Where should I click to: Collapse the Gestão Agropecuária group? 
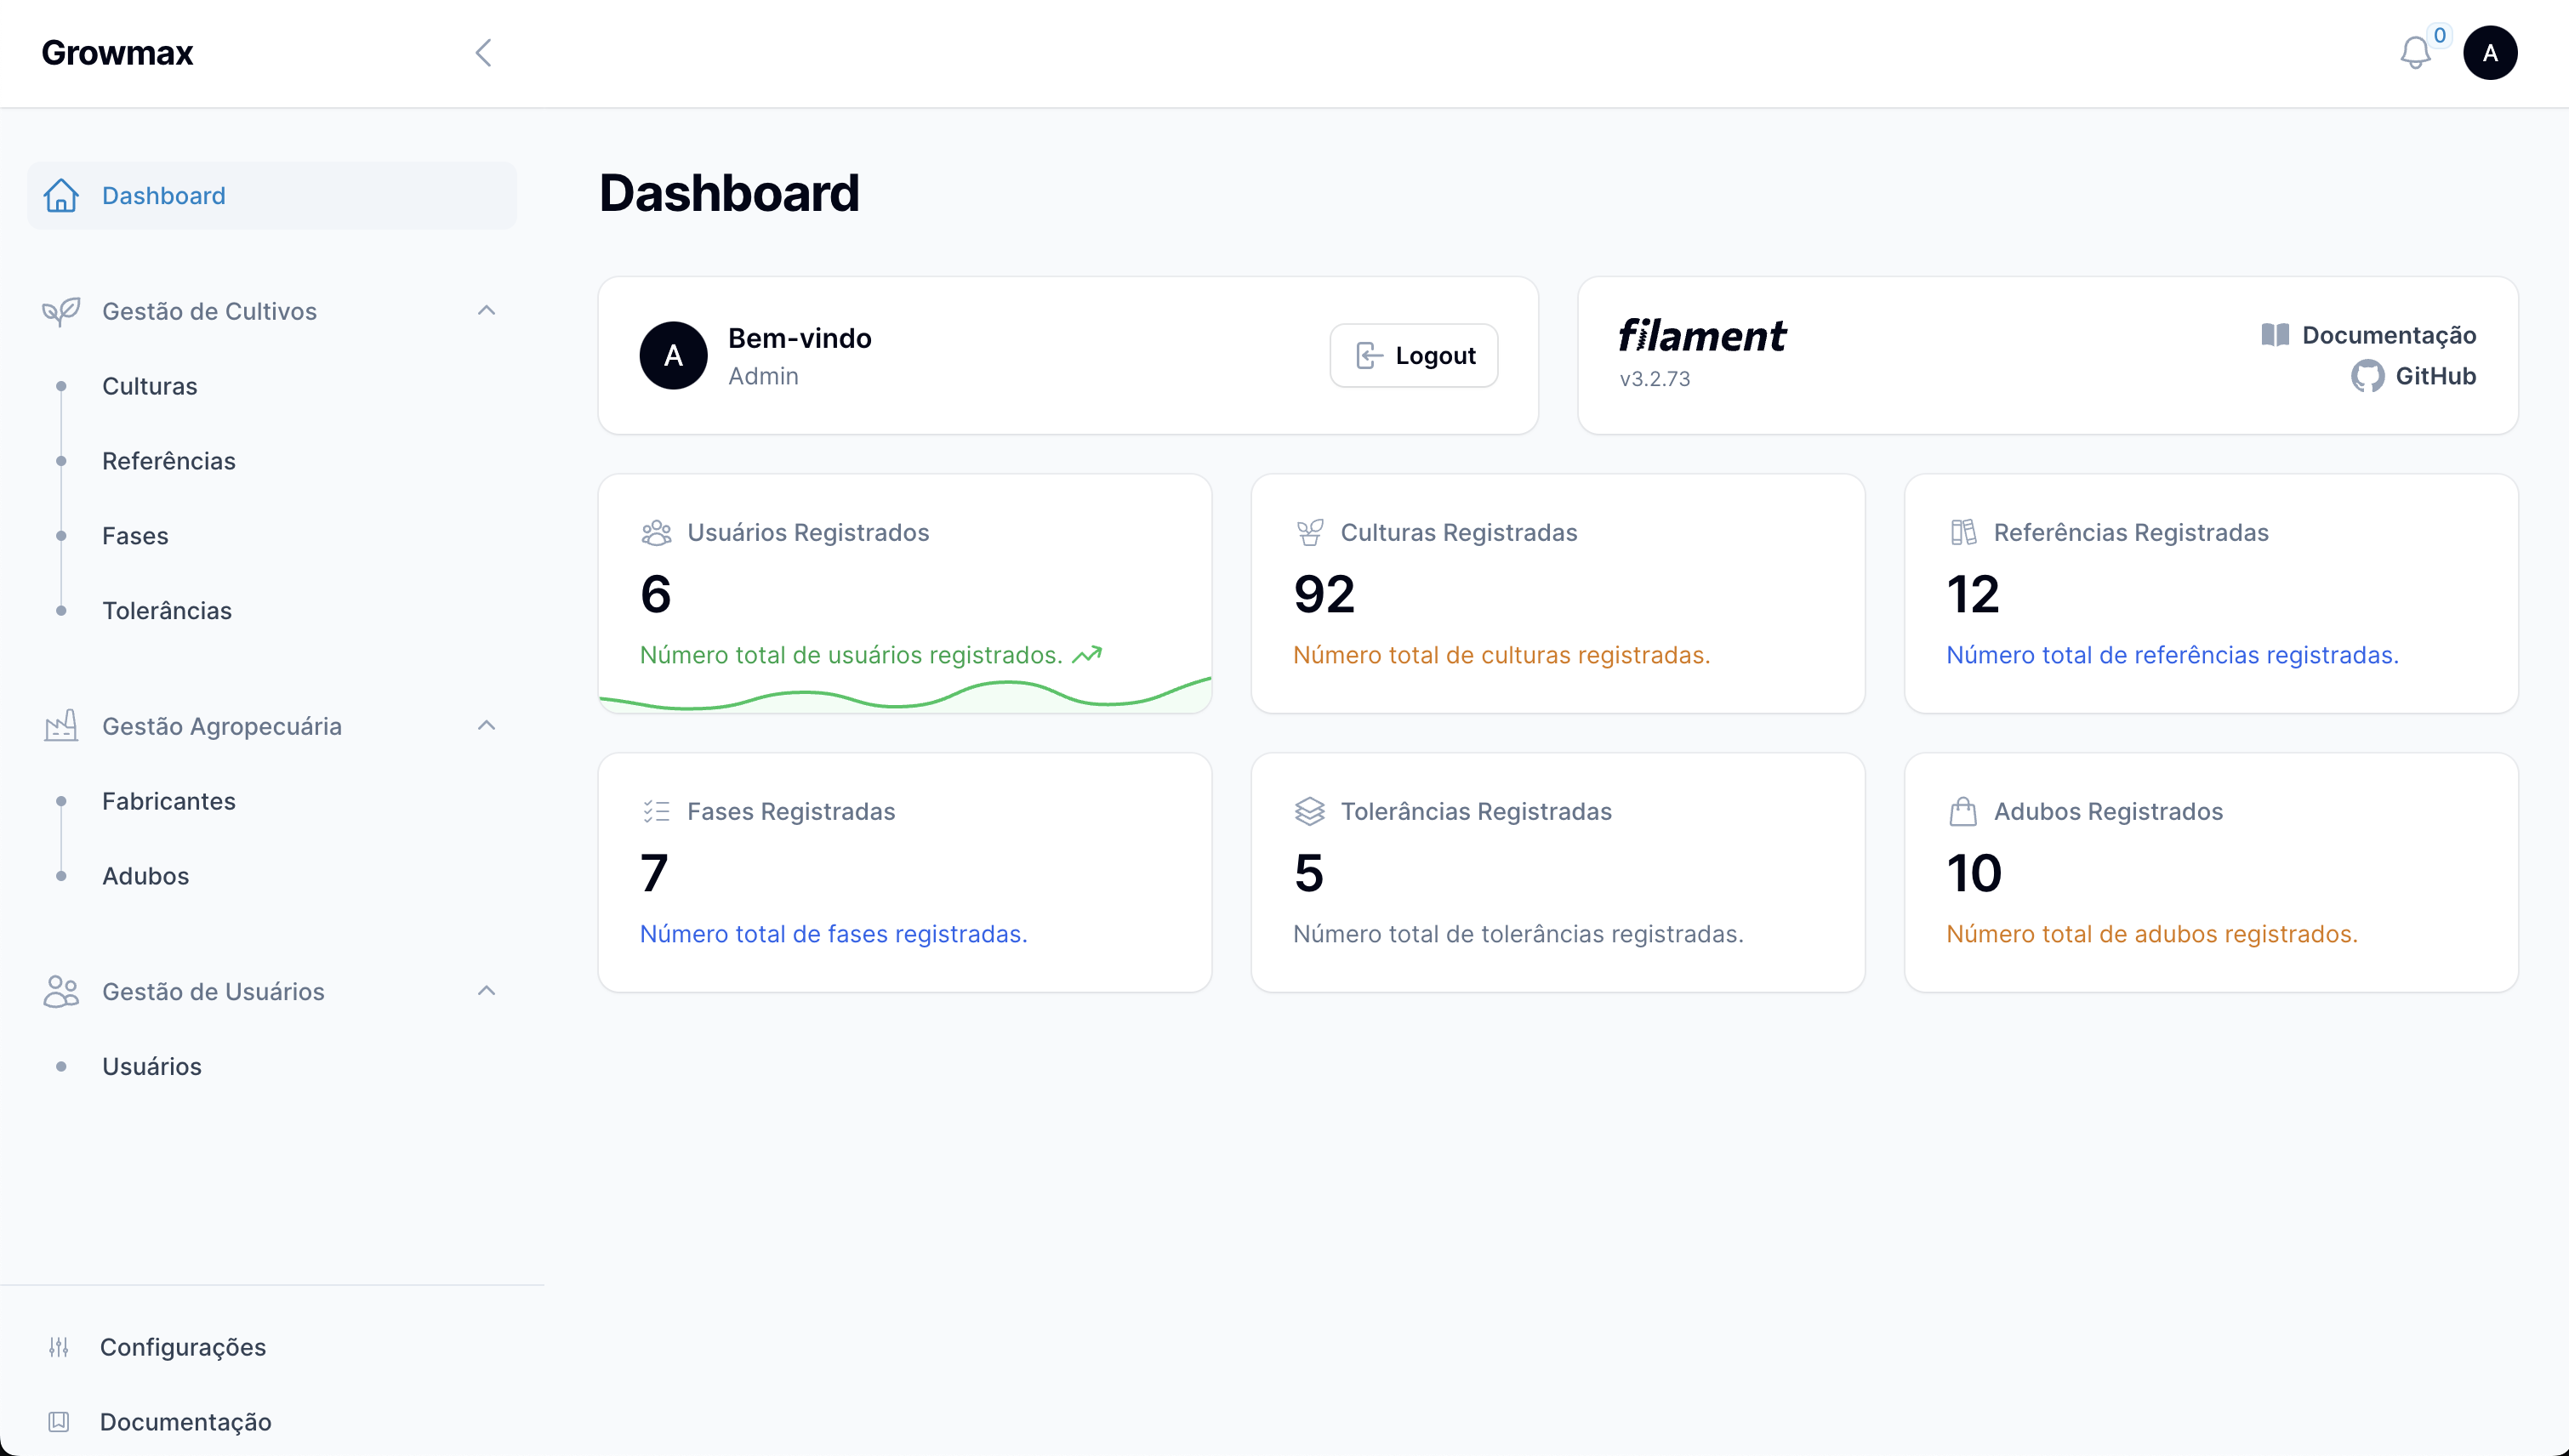click(486, 726)
